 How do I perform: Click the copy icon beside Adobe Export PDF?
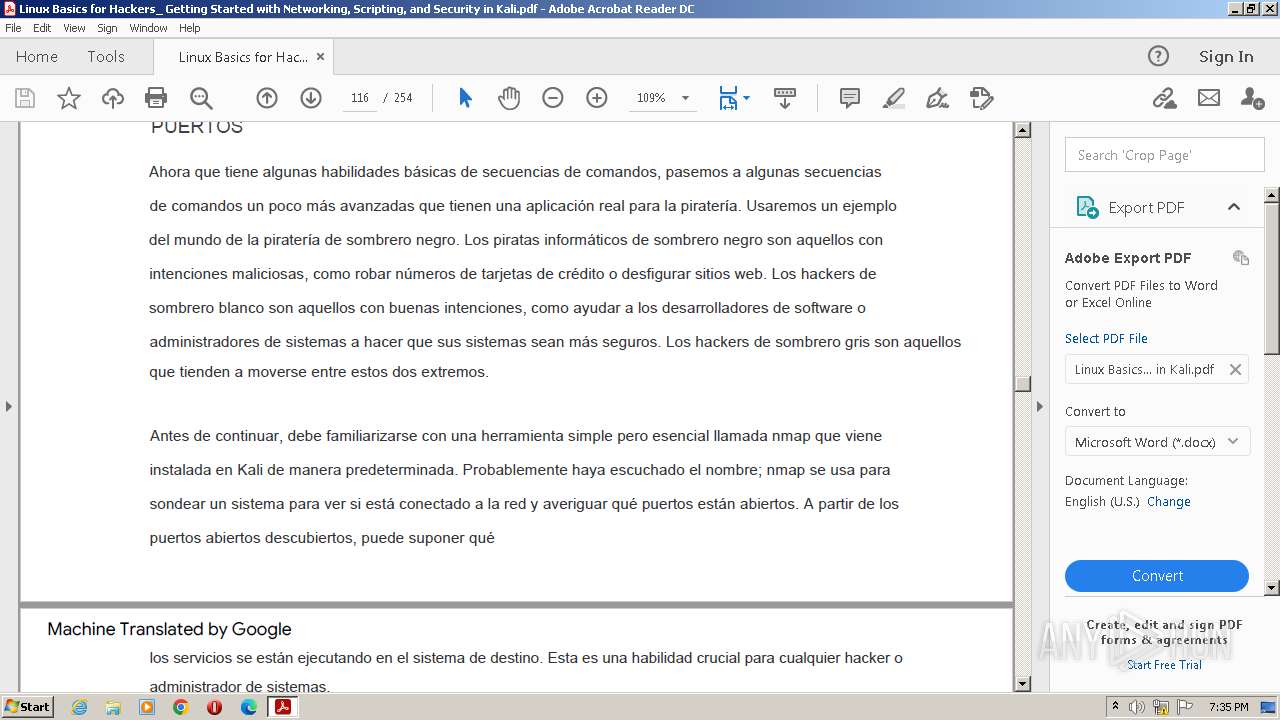point(1241,258)
